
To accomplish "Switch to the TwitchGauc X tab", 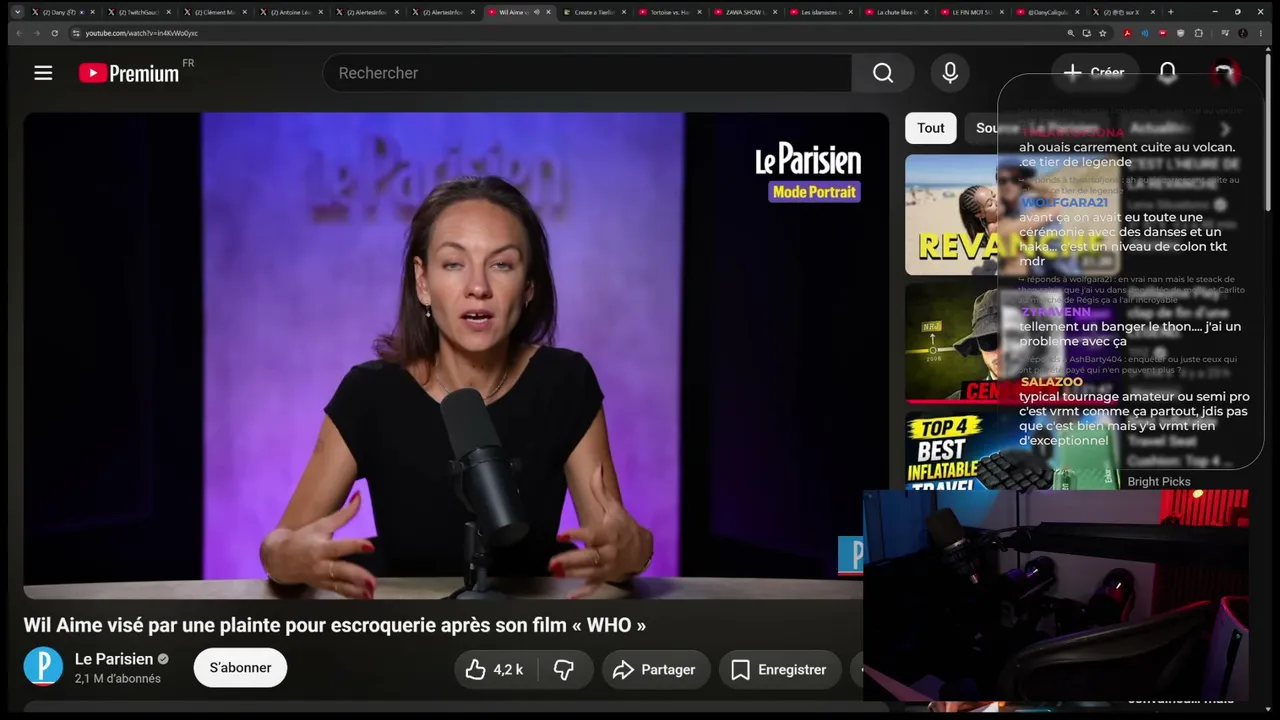I will (x=138, y=12).
